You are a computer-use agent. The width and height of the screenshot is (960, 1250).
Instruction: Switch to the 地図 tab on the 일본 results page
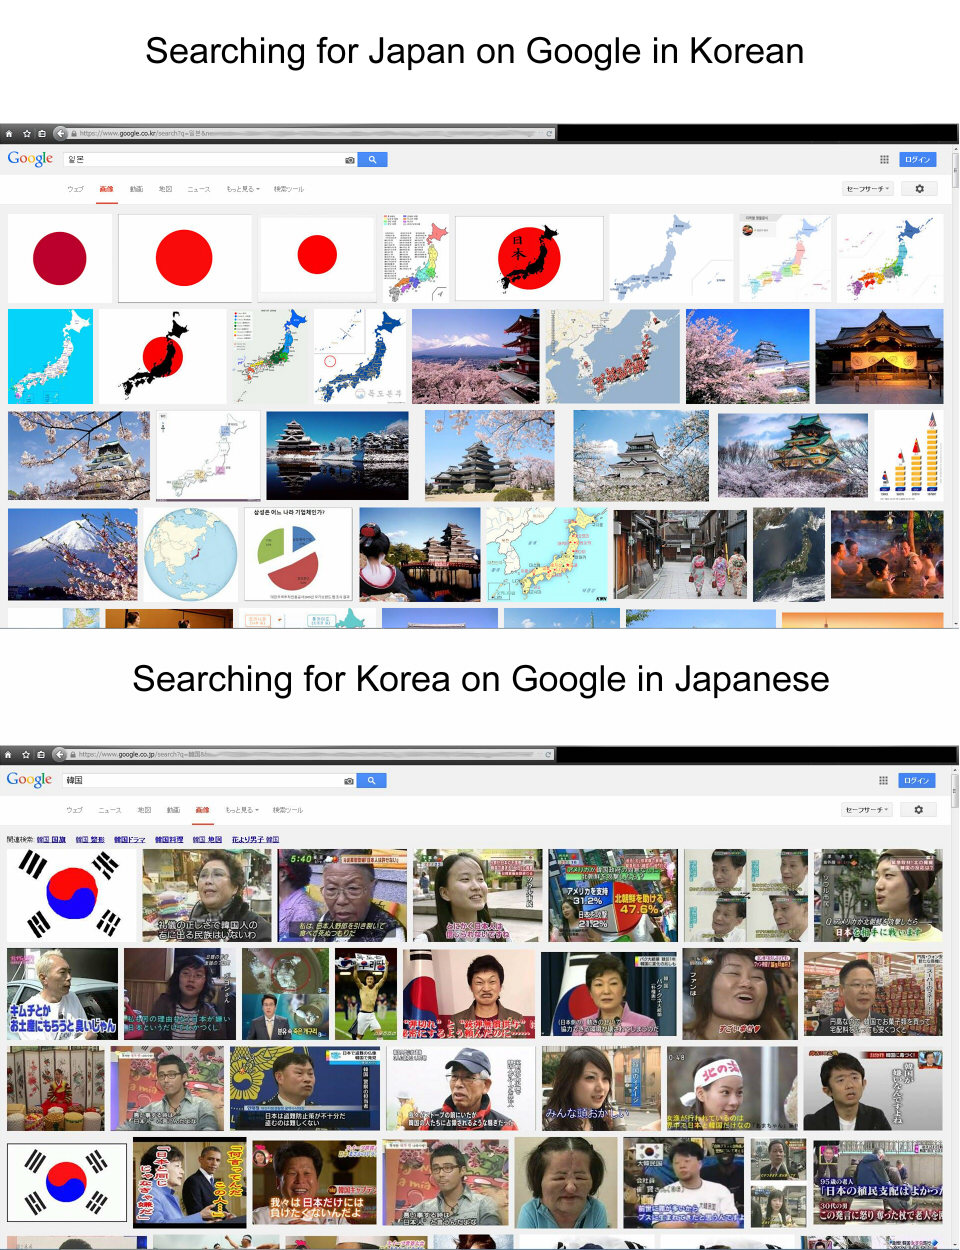pyautogui.click(x=165, y=189)
